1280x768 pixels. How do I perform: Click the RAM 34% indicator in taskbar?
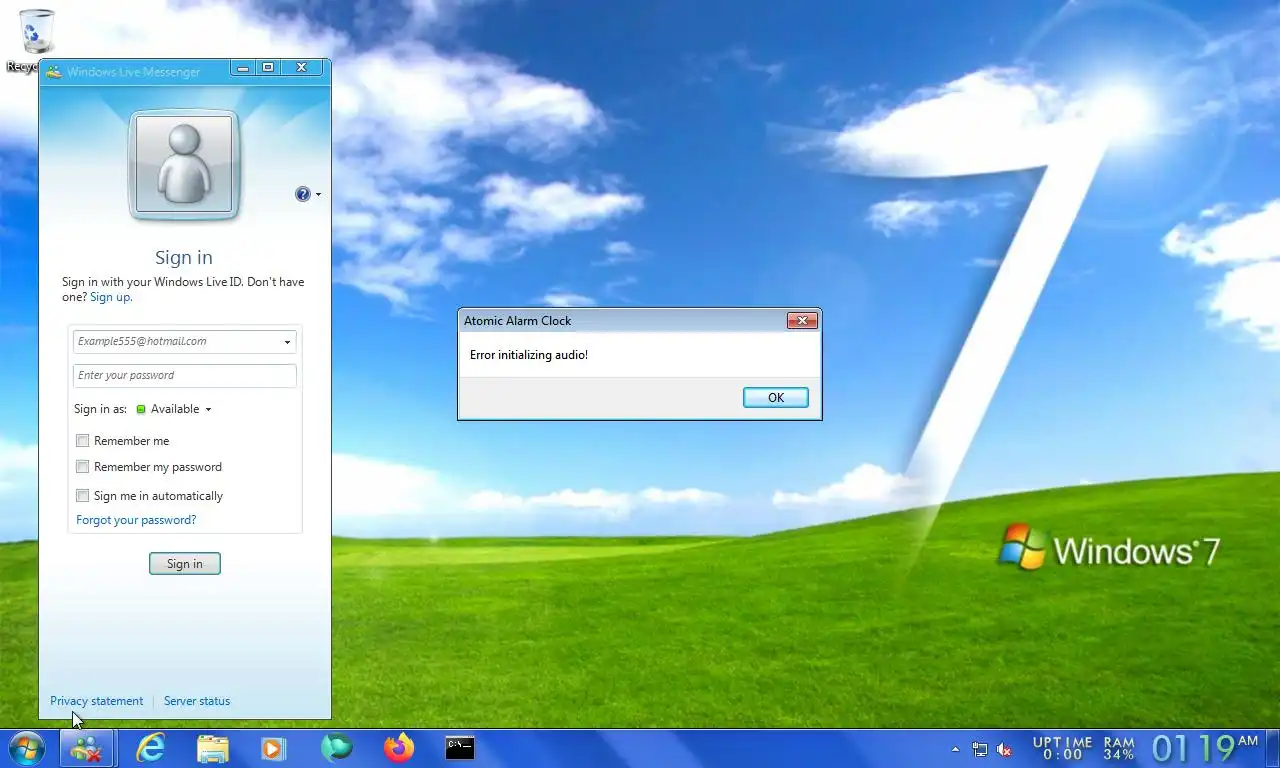1119,748
